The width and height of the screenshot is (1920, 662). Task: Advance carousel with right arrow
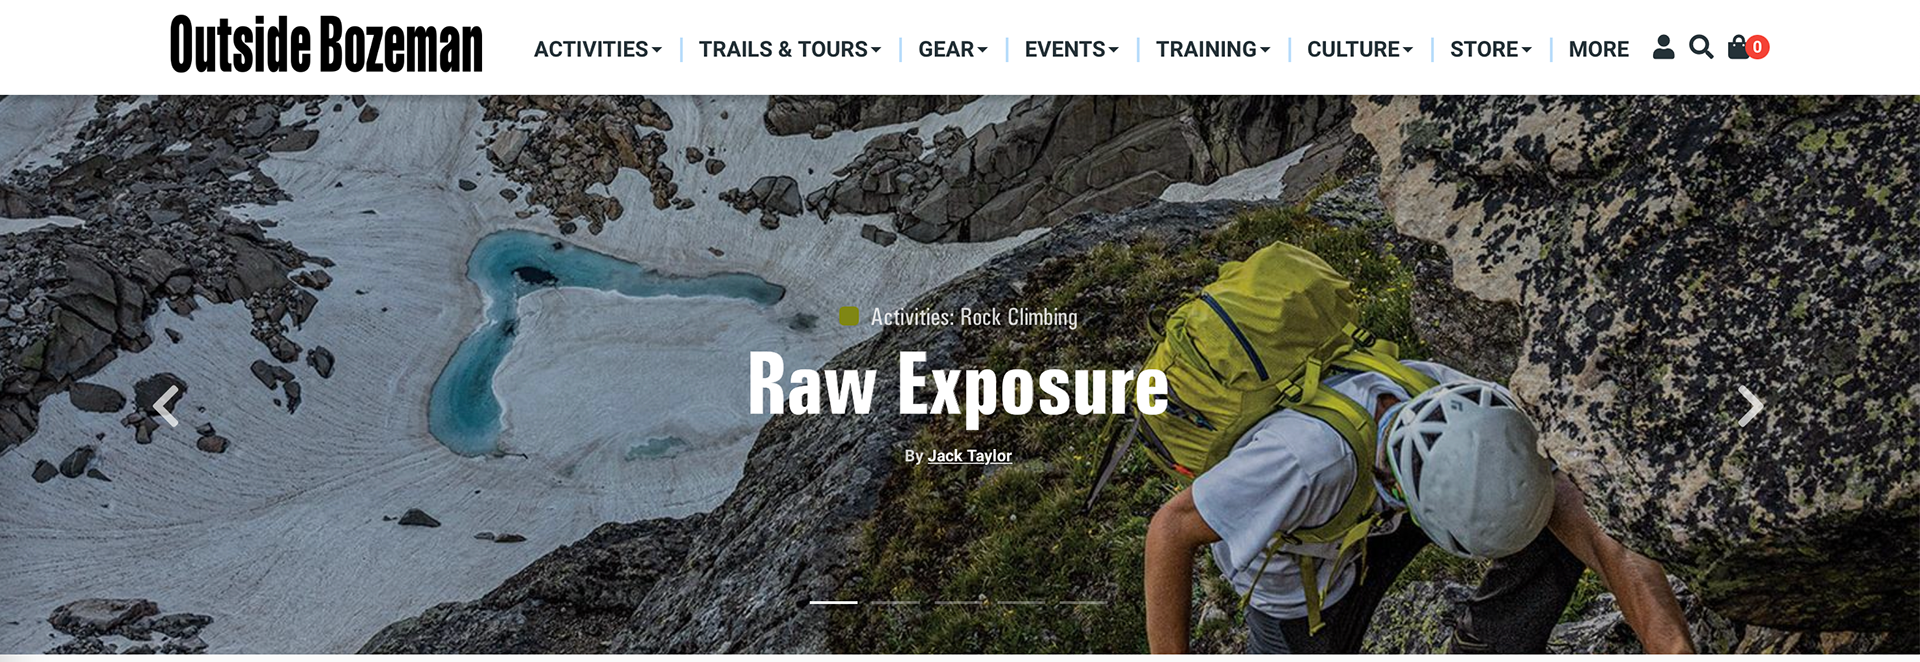(x=1750, y=406)
